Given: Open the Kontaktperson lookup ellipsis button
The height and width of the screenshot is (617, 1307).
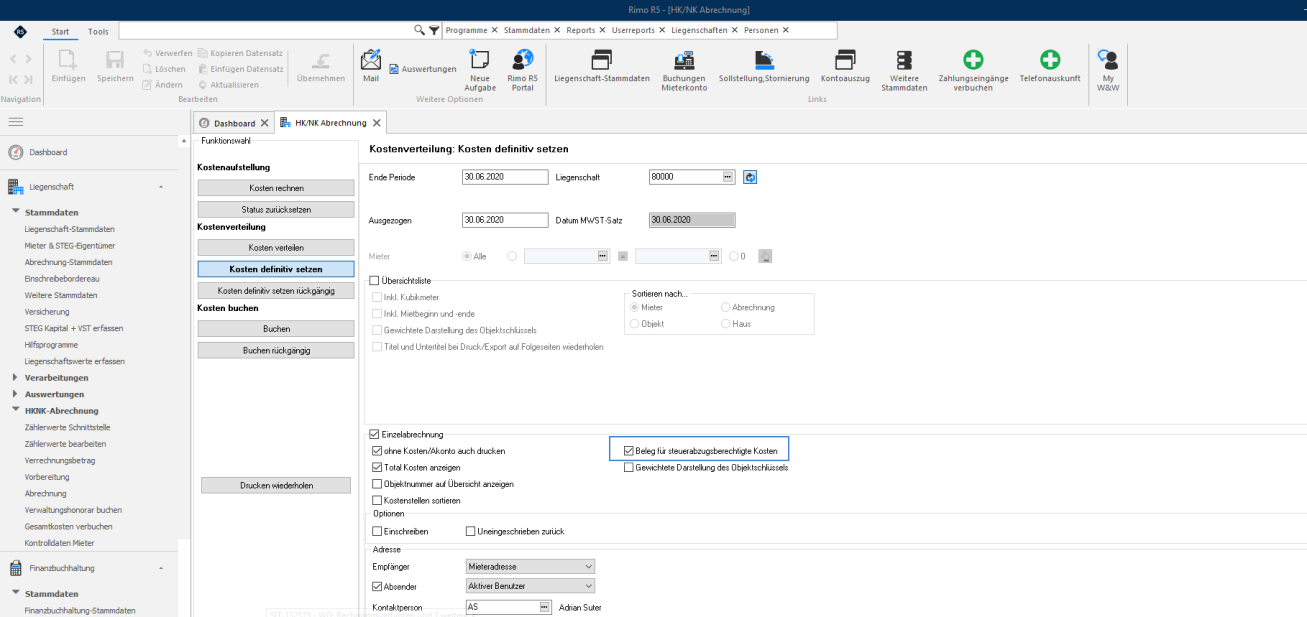Looking at the screenshot, I should 544,607.
